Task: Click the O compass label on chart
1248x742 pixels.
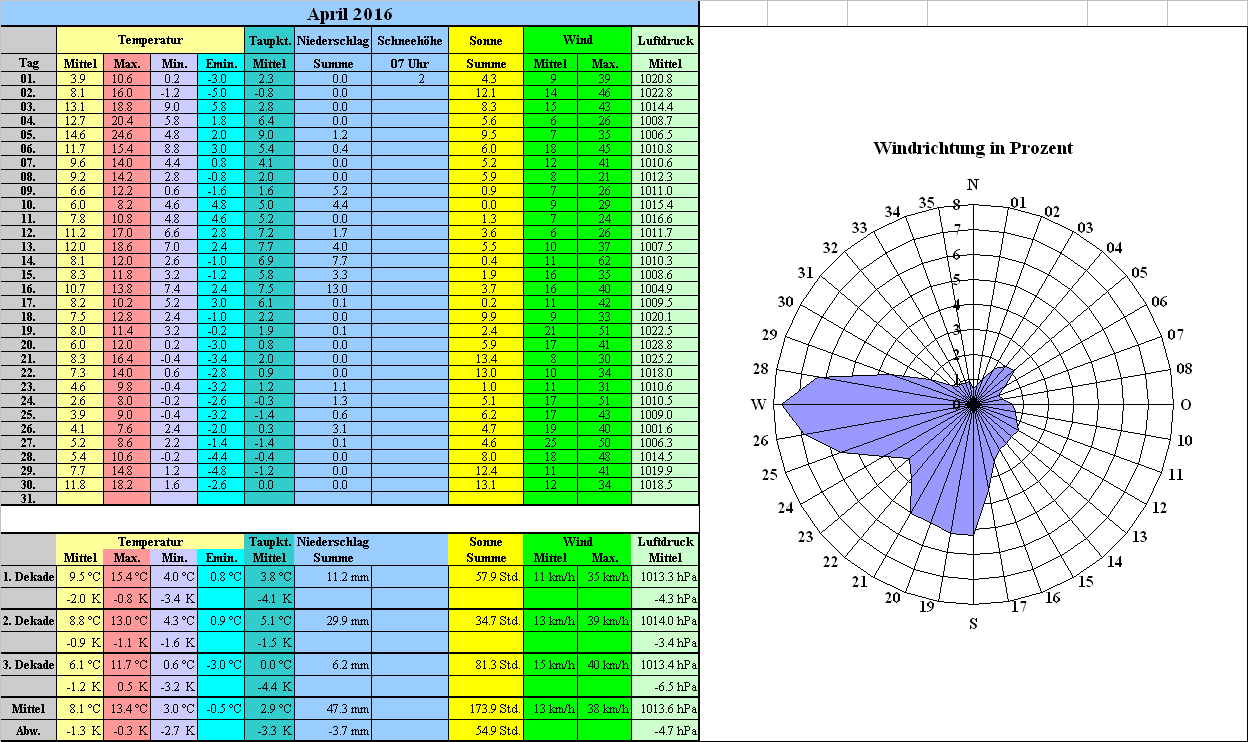Action: (x=1186, y=405)
